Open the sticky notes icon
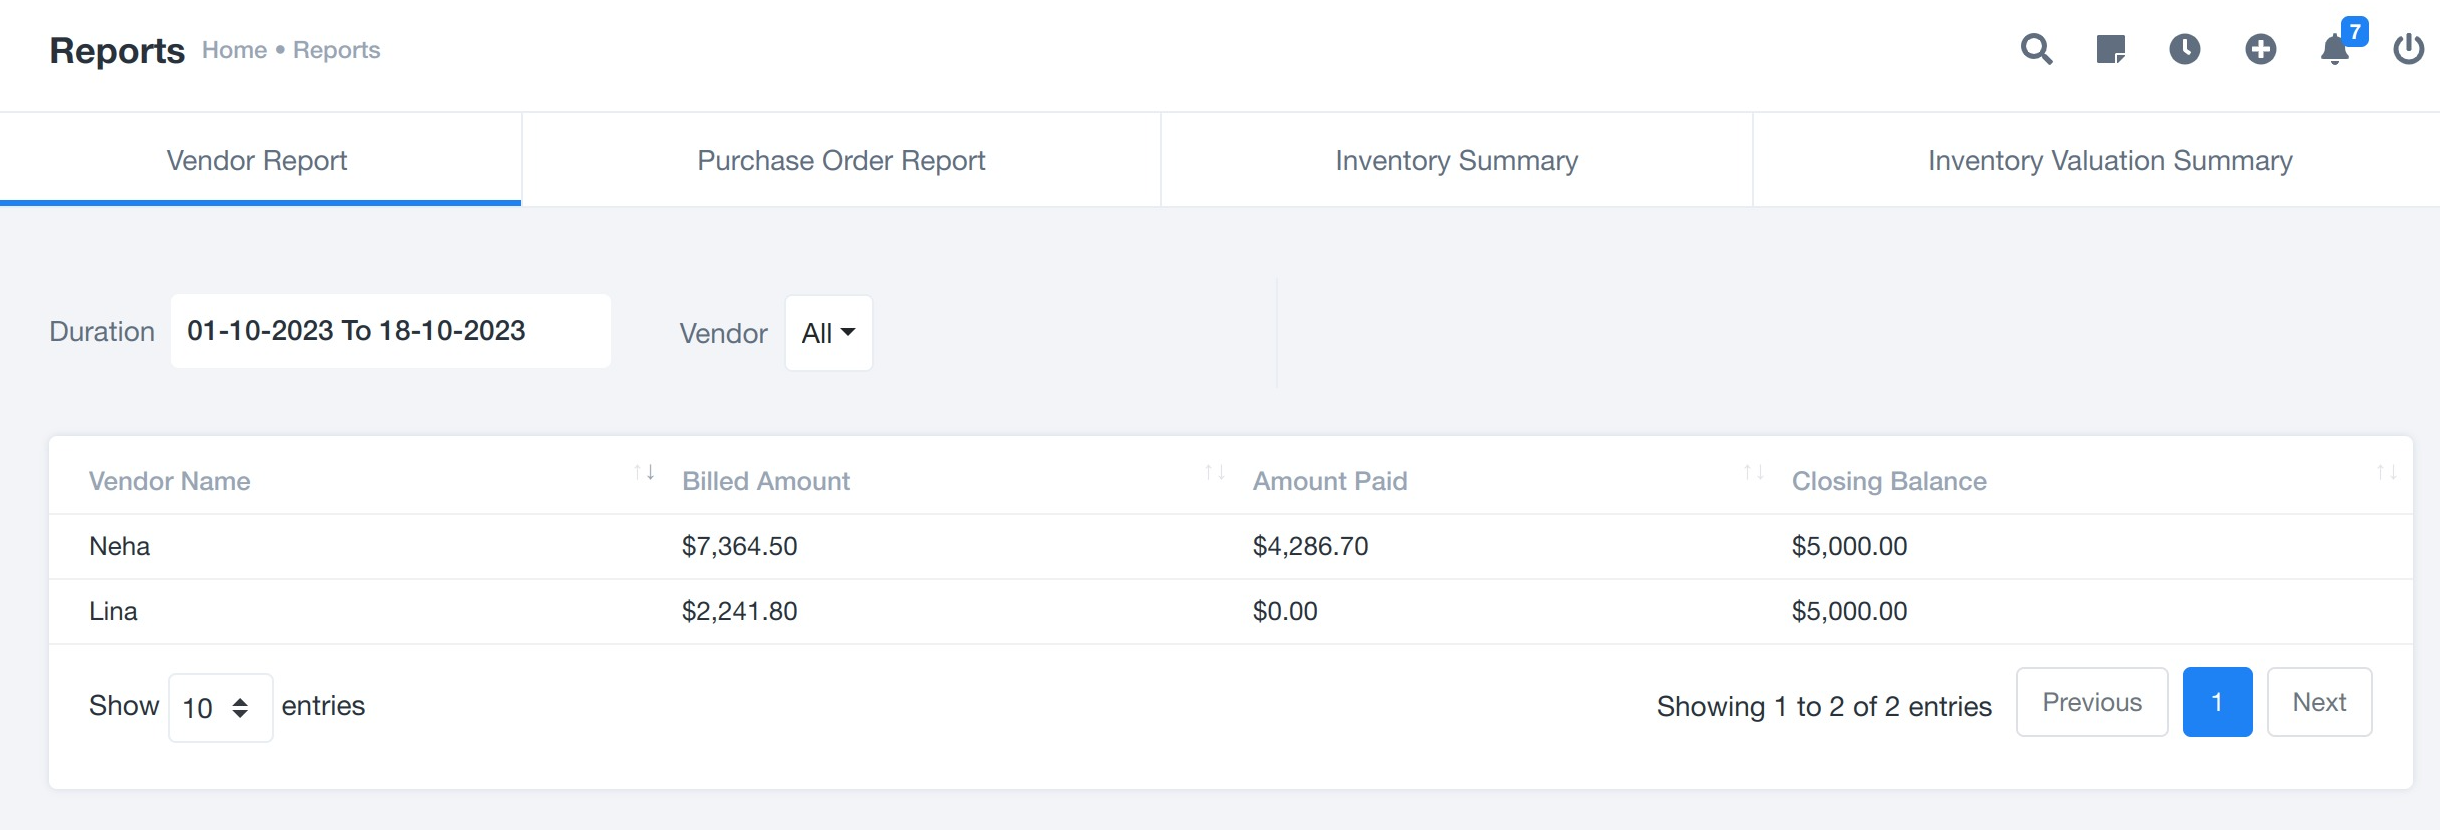This screenshot has height=830, width=2440. [2110, 49]
